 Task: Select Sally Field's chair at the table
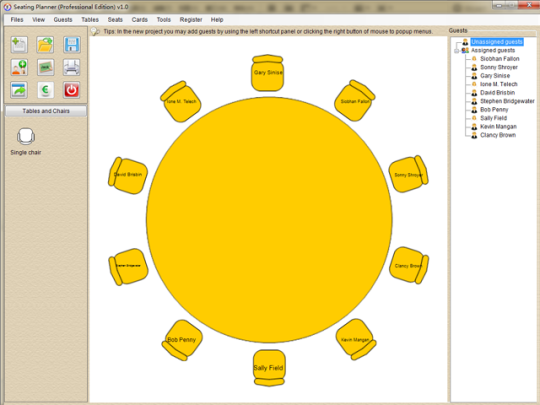click(269, 368)
